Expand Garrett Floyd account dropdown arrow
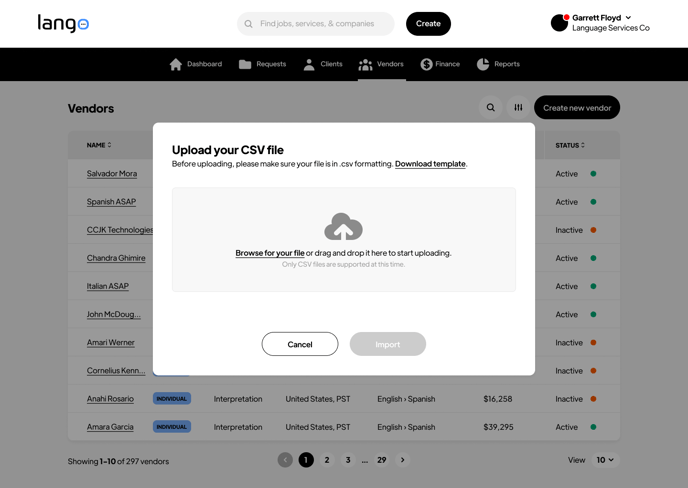Image resolution: width=688 pixels, height=488 pixels. click(x=628, y=18)
